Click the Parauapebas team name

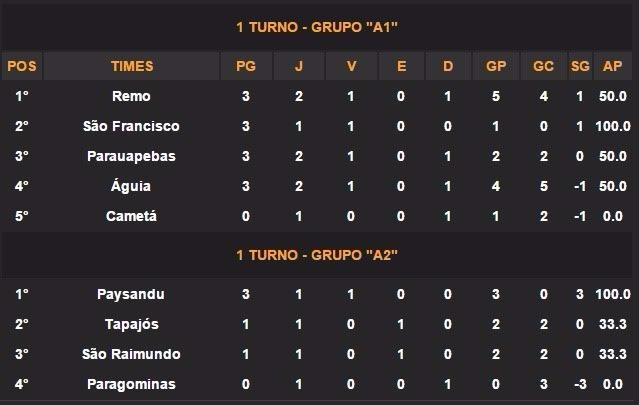tap(132, 156)
